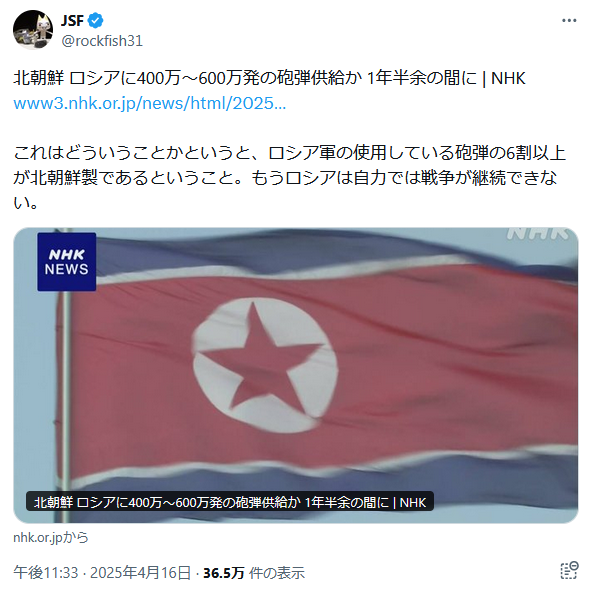Click the NHK NEWS logo on card
This screenshot has height=589, width=591.
[x=67, y=262]
